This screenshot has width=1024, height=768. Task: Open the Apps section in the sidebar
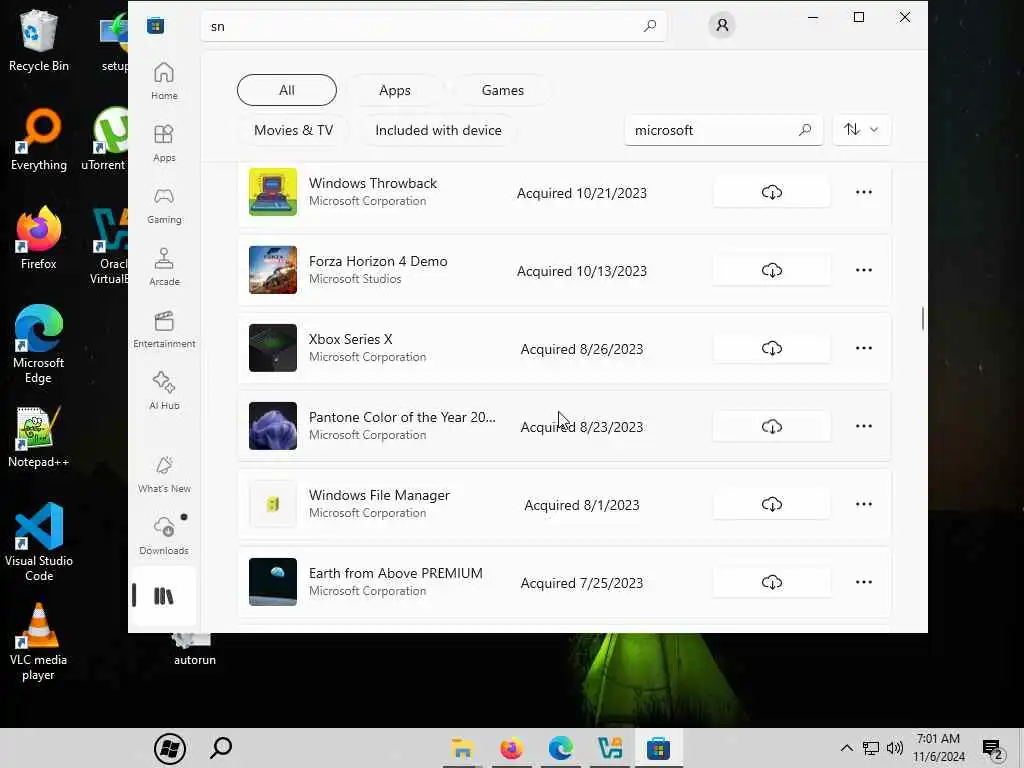click(164, 143)
